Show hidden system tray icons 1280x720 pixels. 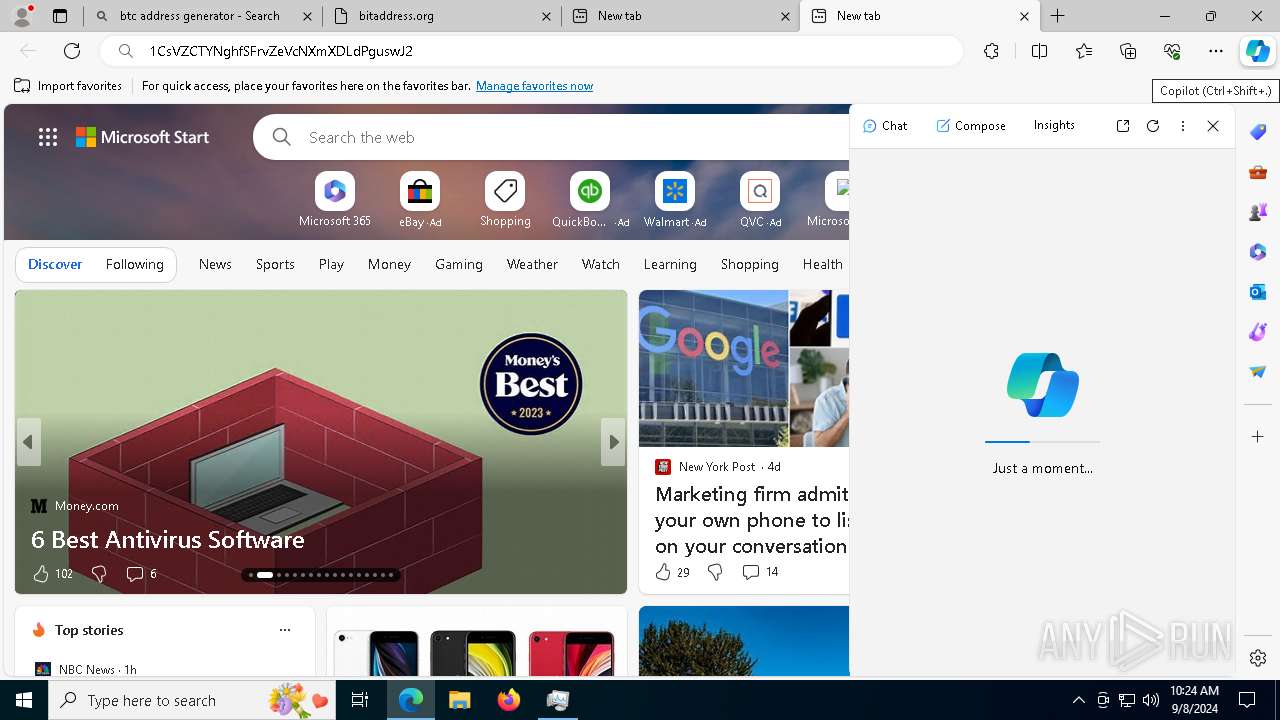[x=1078, y=700]
